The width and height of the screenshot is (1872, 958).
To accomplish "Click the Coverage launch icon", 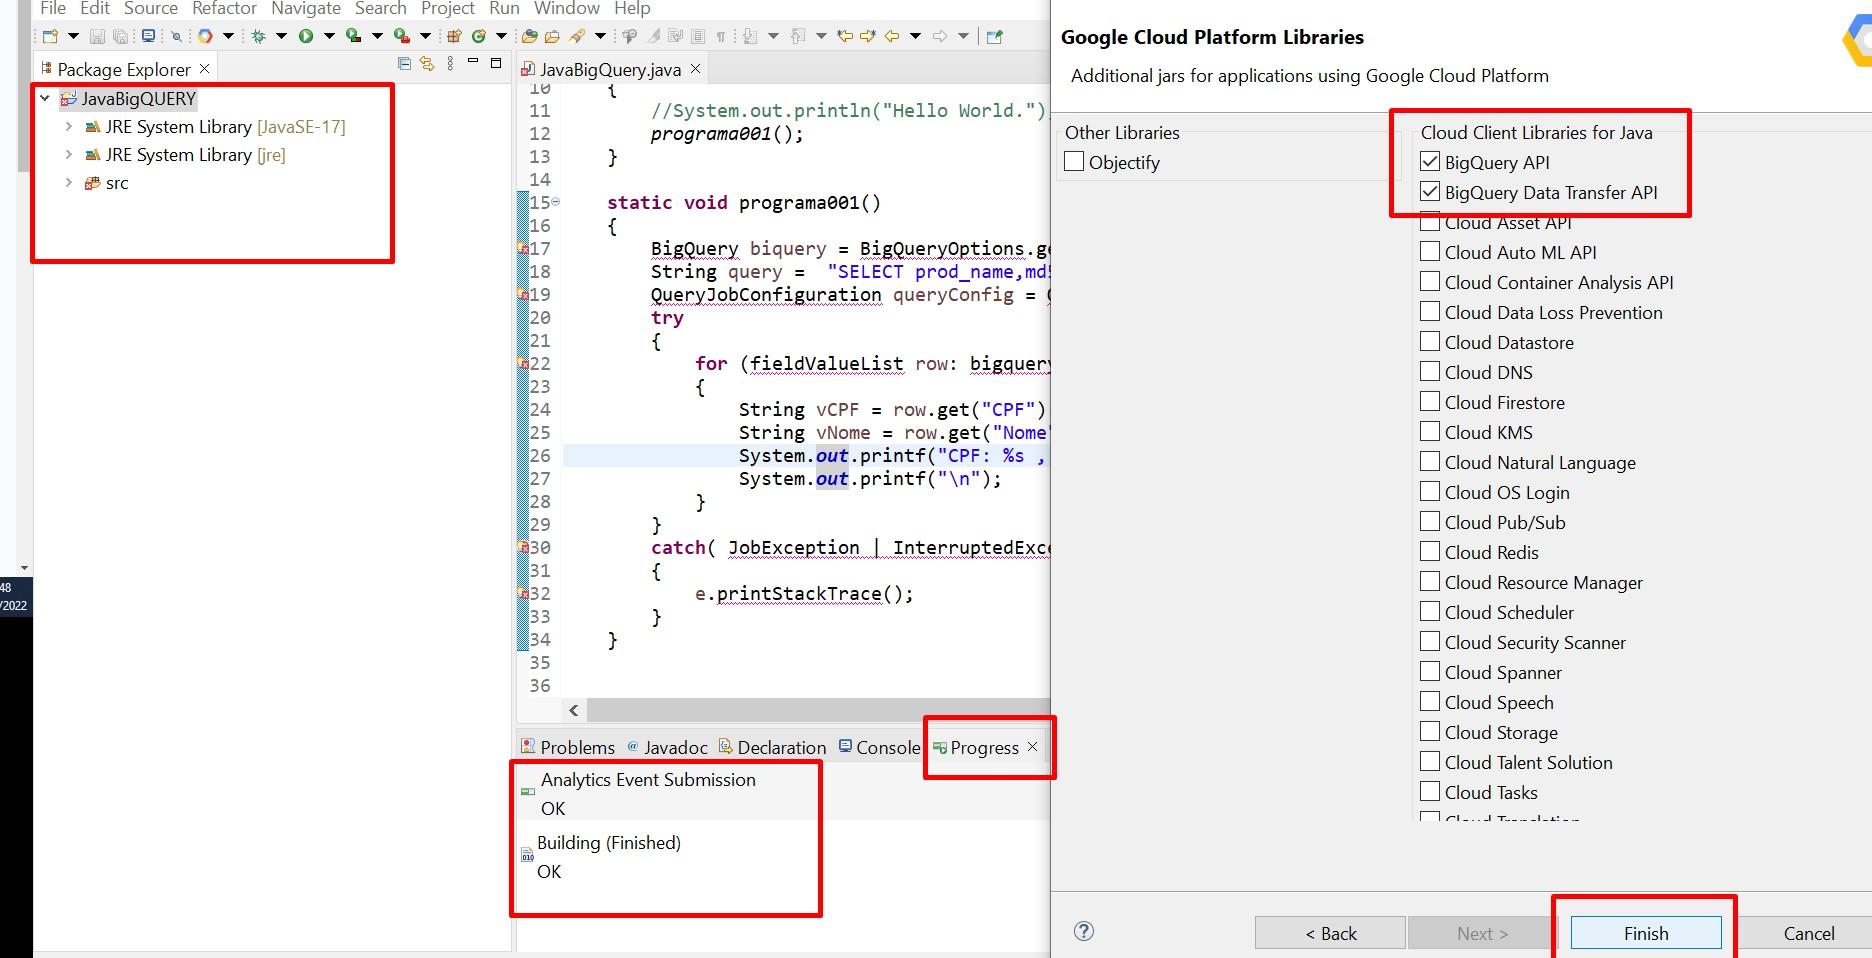I will click(x=353, y=36).
